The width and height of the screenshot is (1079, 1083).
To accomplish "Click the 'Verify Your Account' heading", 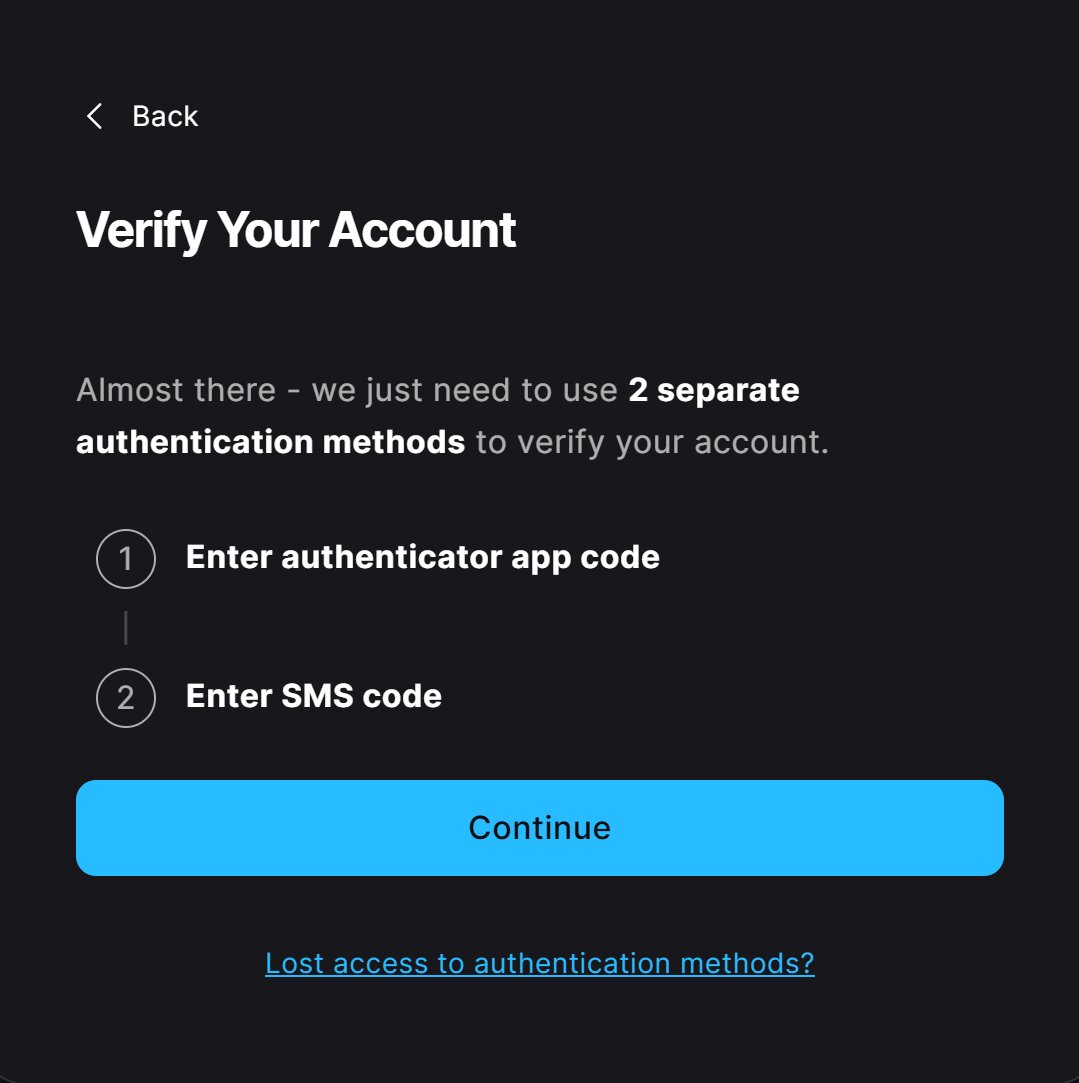I will pos(296,230).
